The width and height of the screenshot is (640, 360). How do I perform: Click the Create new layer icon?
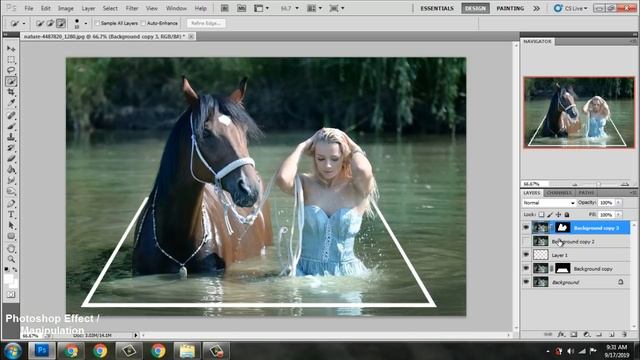612,334
